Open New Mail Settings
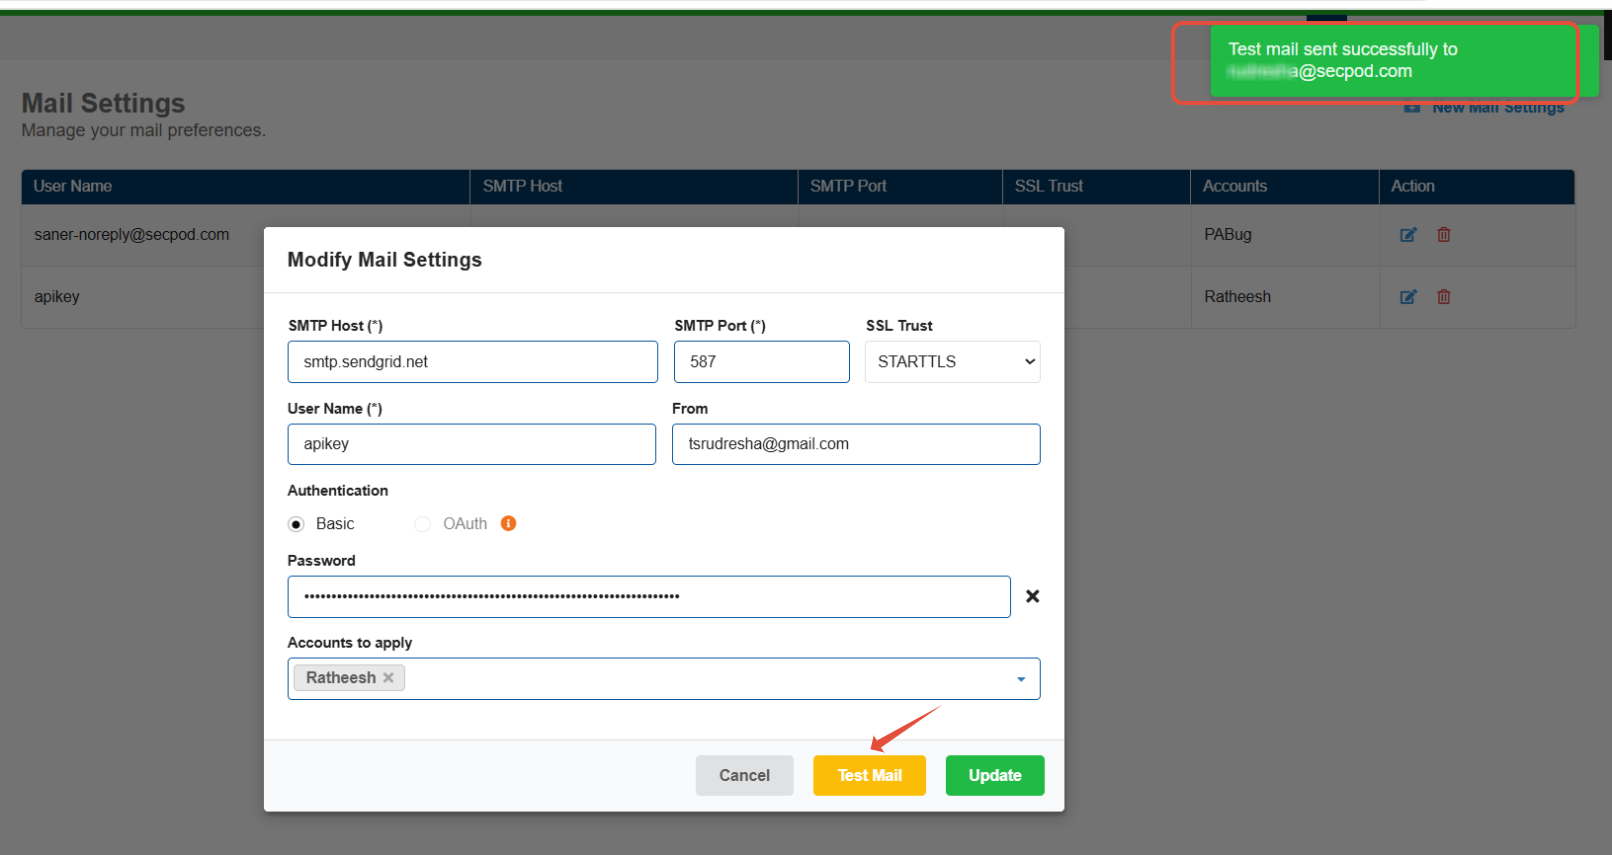Image resolution: width=1612 pixels, height=855 pixels. [1485, 107]
